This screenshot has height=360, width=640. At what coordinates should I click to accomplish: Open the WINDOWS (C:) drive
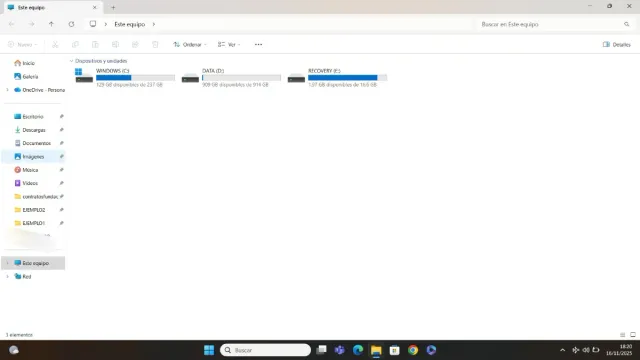(x=125, y=78)
